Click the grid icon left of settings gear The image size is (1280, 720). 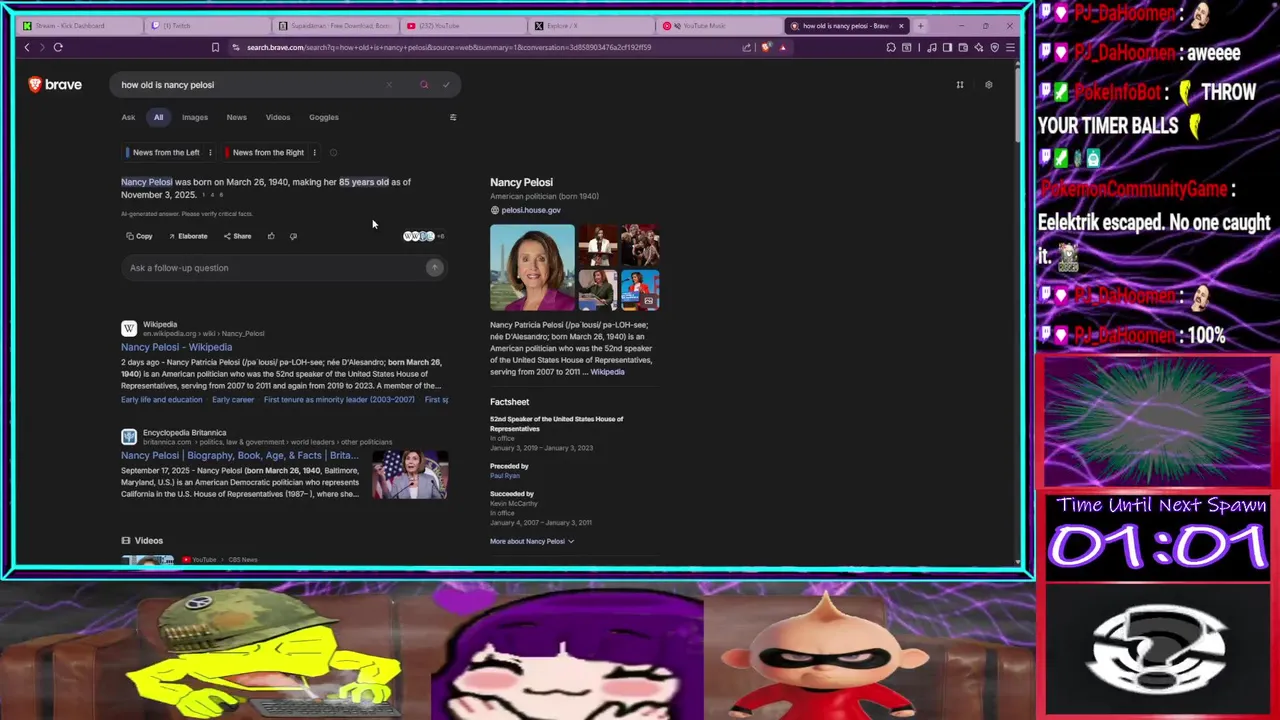coord(959,85)
